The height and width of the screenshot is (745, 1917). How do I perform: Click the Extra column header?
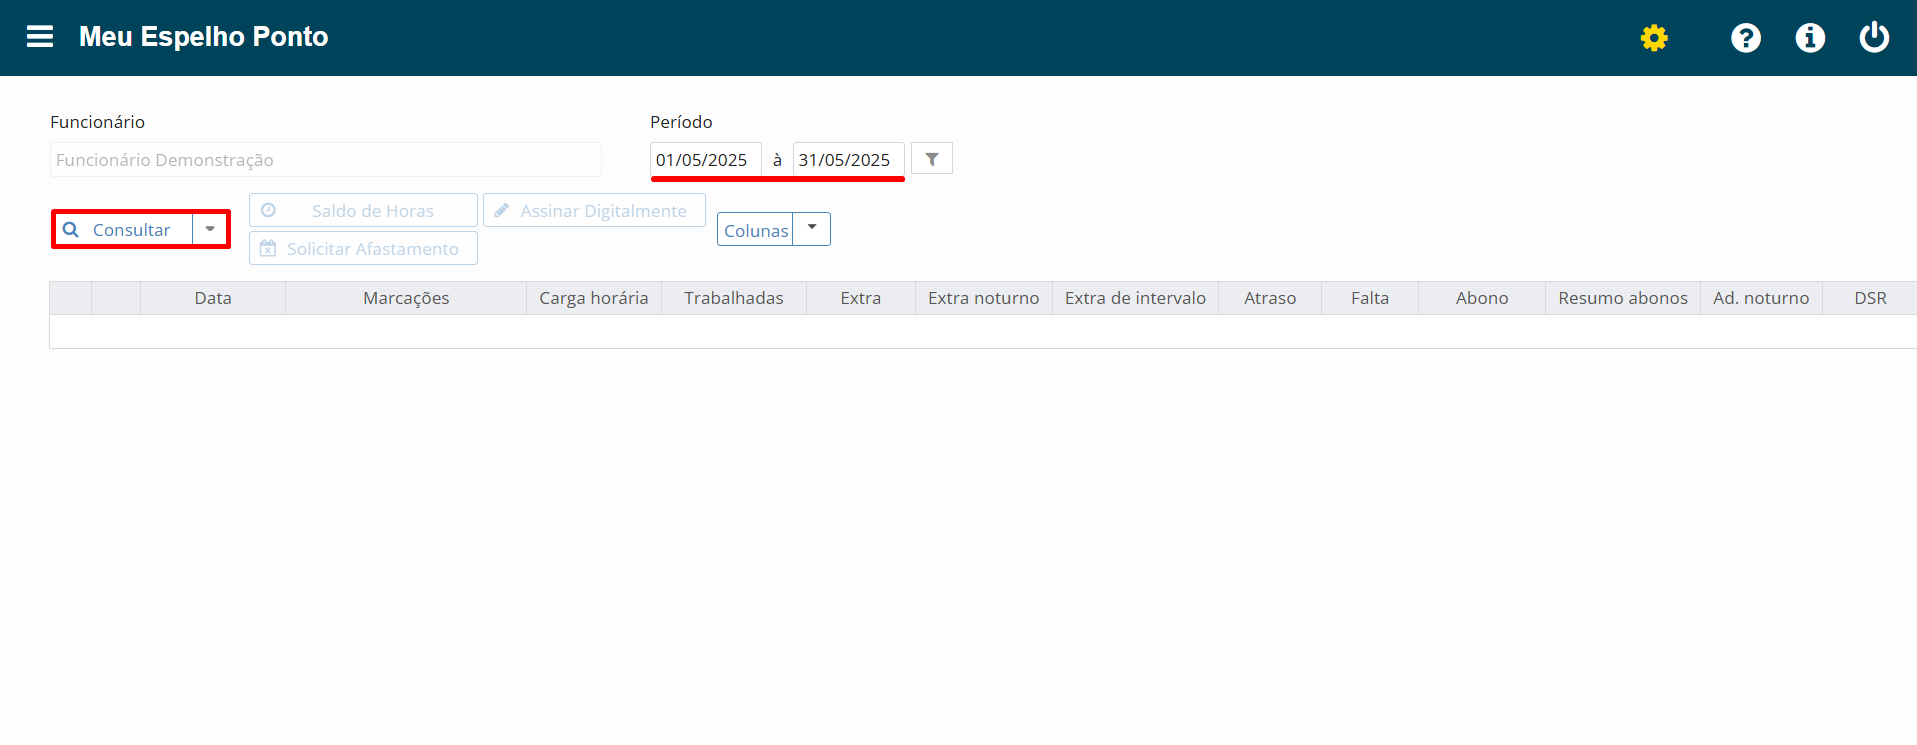[x=861, y=298]
